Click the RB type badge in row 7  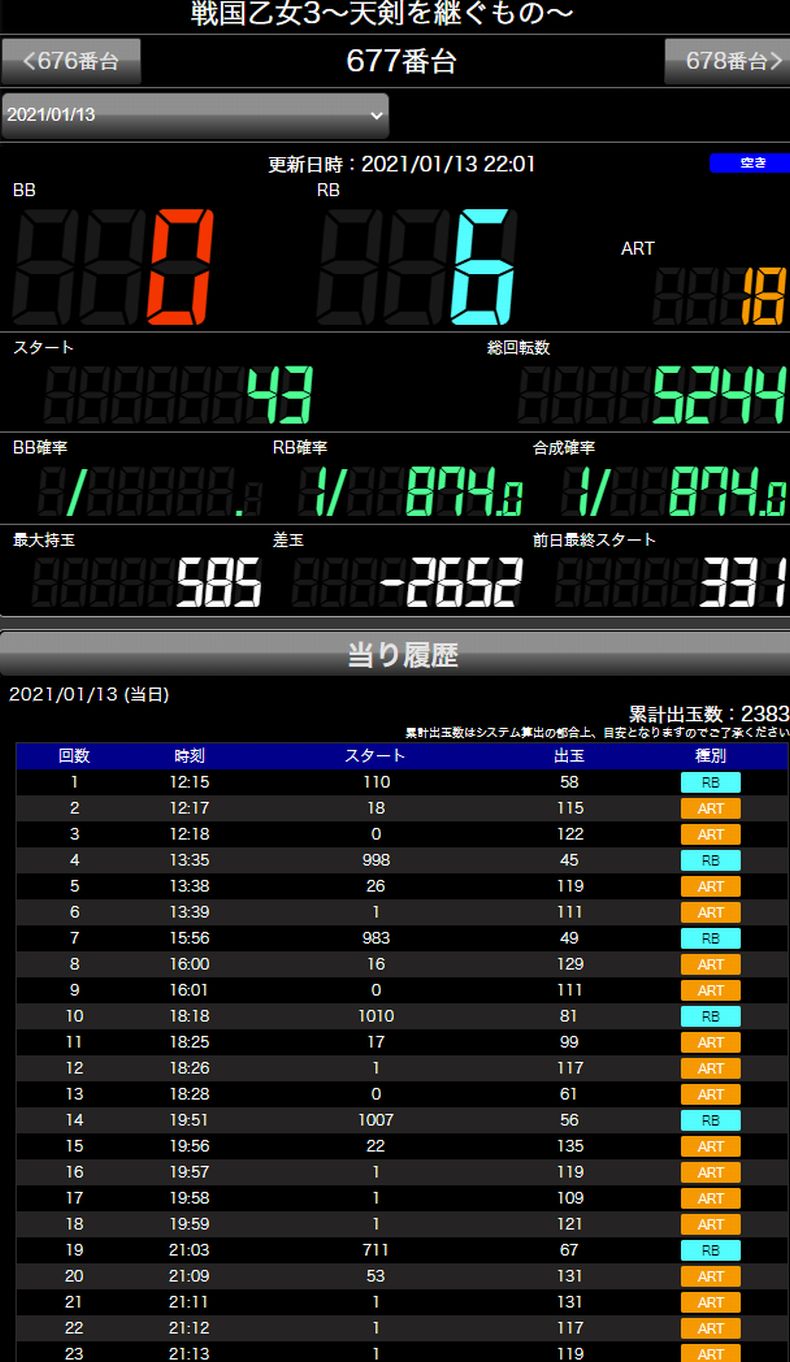711,938
